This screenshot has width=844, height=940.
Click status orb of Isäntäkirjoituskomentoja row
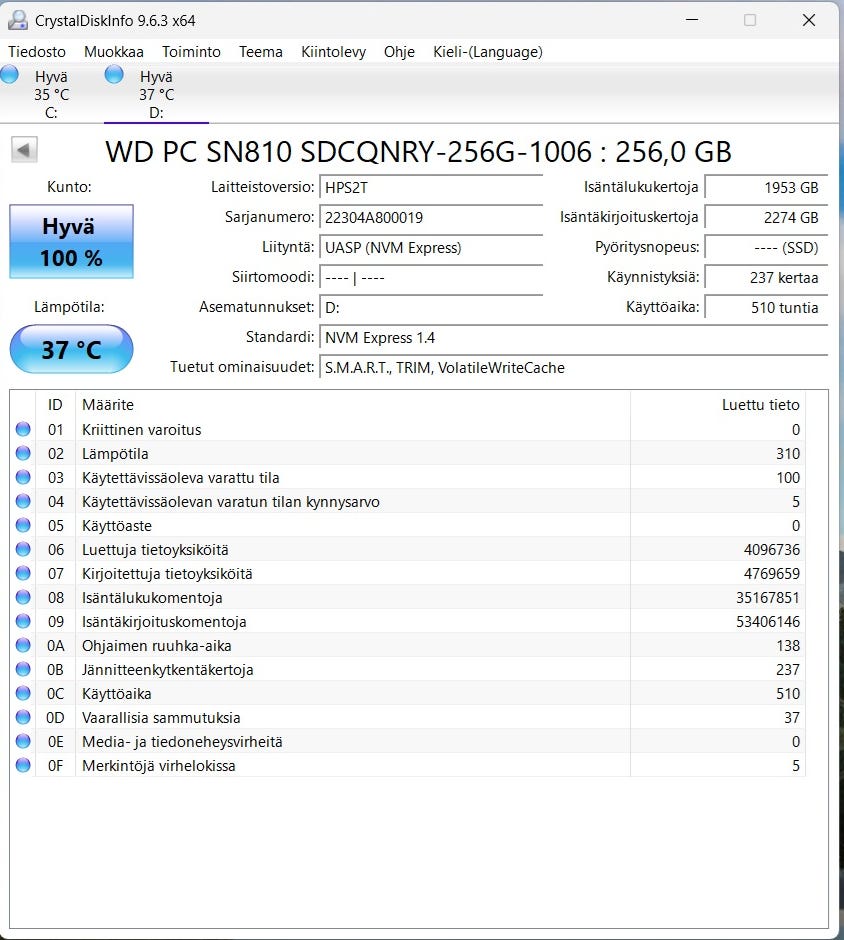tap(23, 621)
